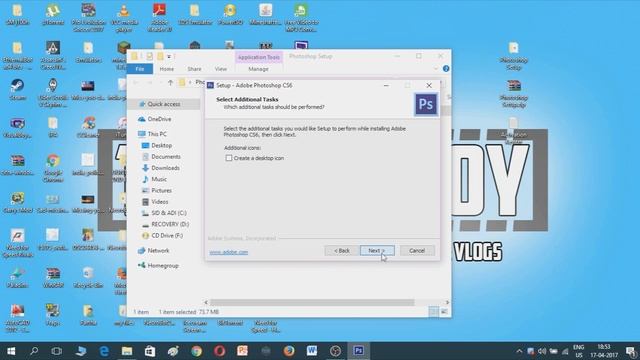
Task: Open the www.adobe.com link
Action: pyautogui.click(x=229, y=252)
